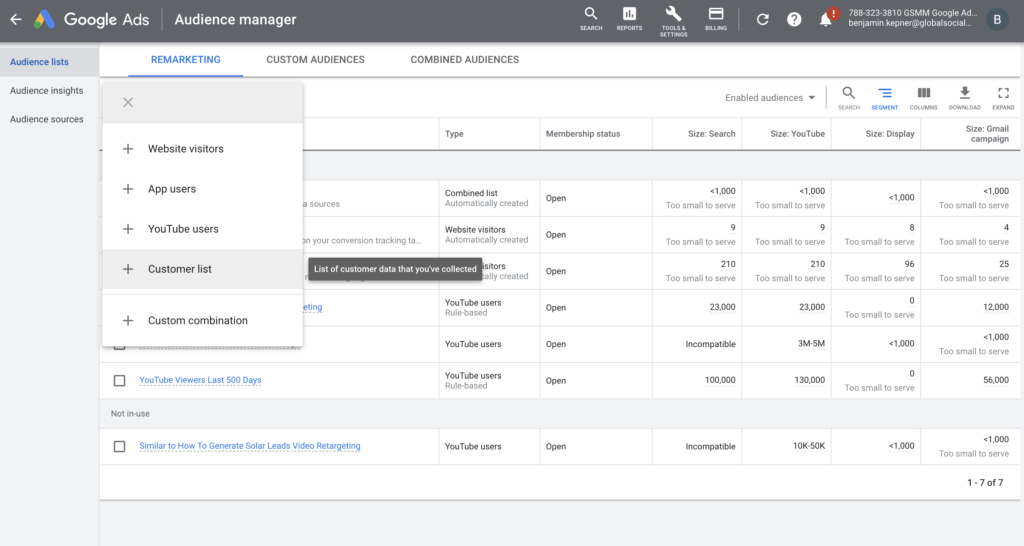
Task: Open account avatar labeled B
Action: coord(997,20)
